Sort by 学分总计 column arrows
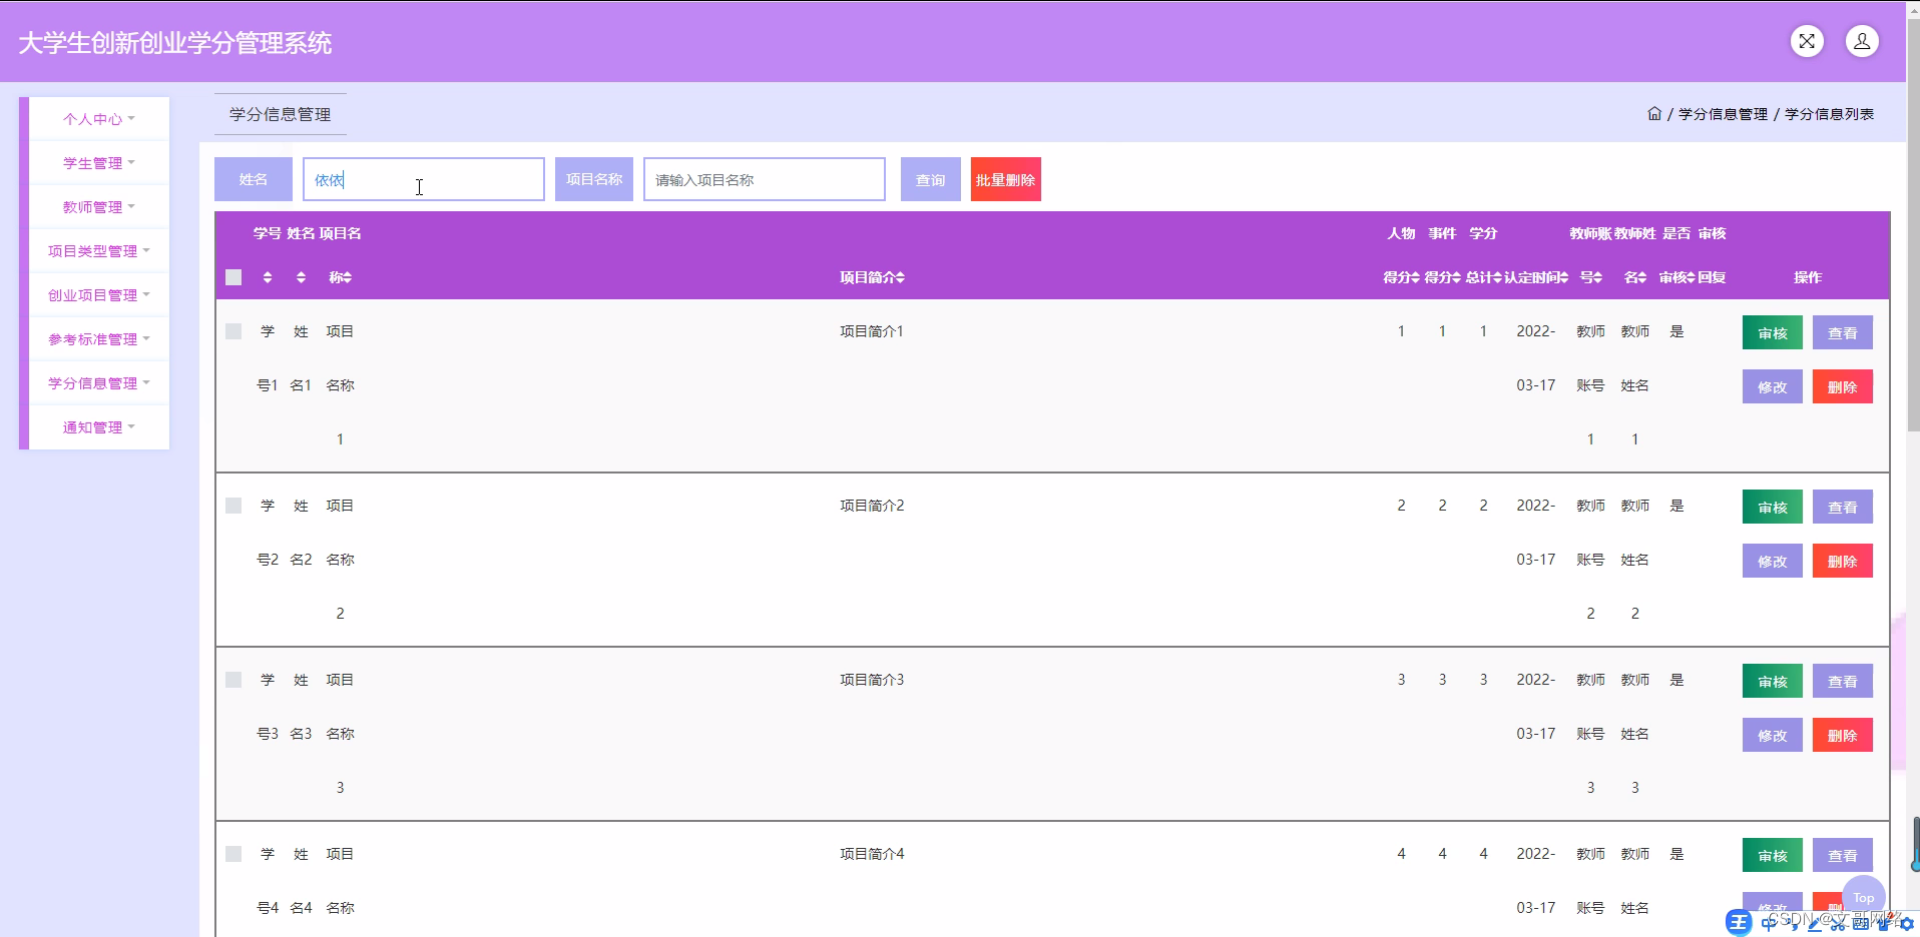This screenshot has width=1920, height=937. [x=1497, y=277]
